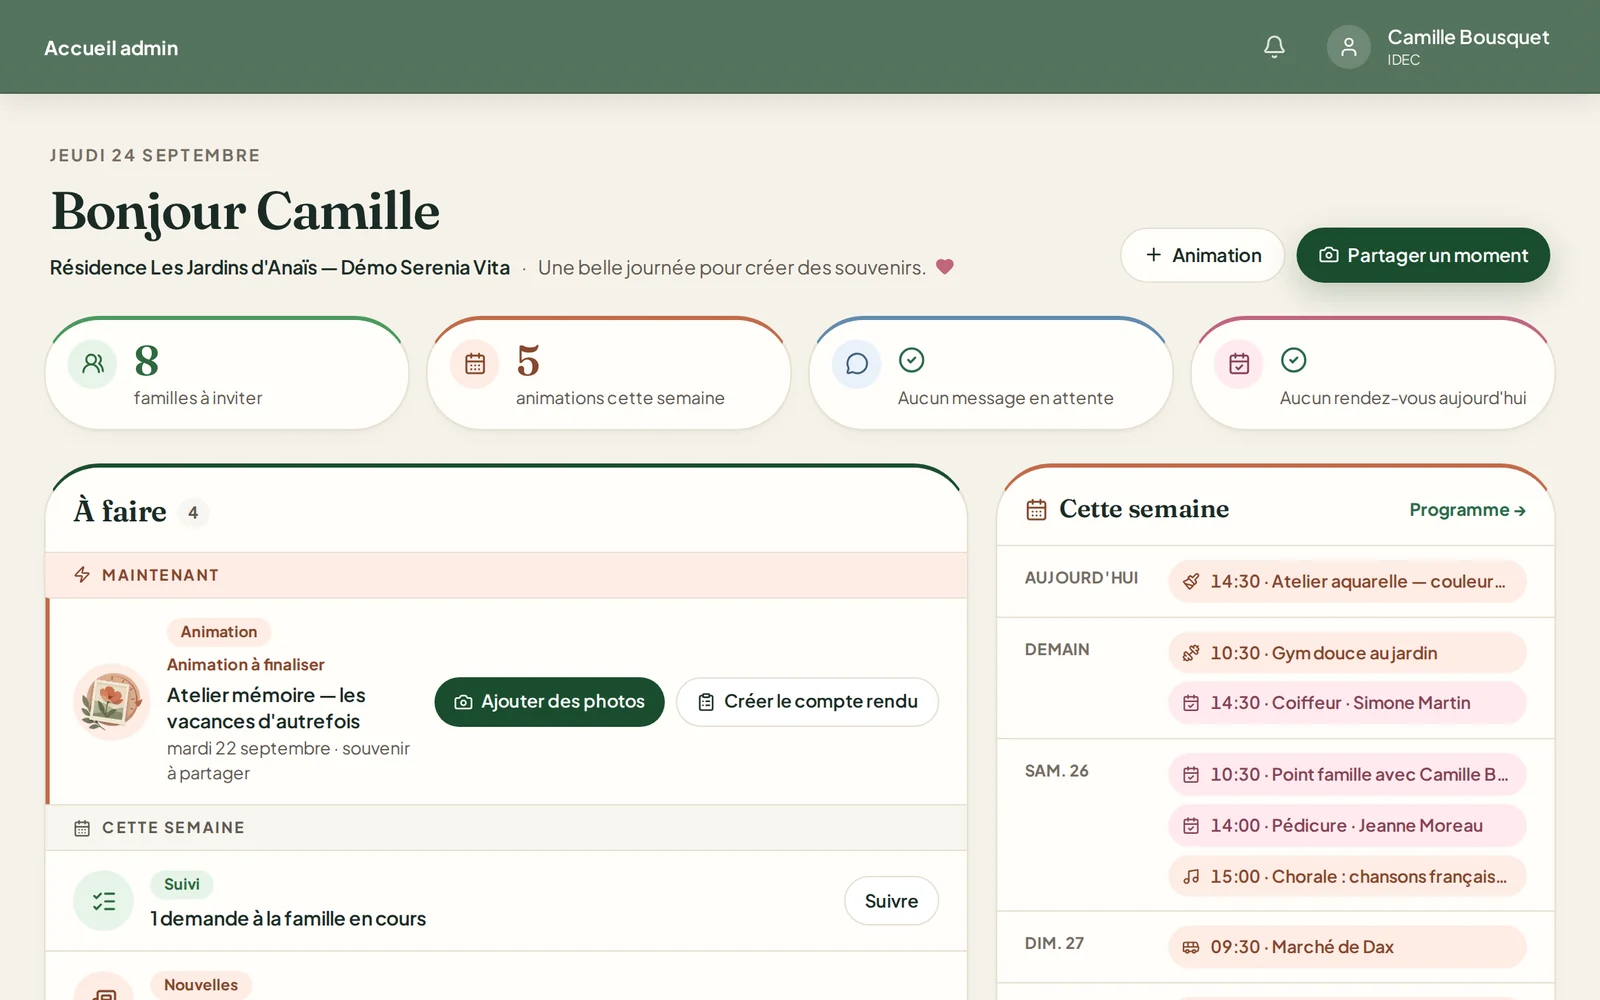Click the heart icon after the welcome message
This screenshot has width=1600, height=1000.
coord(945,267)
